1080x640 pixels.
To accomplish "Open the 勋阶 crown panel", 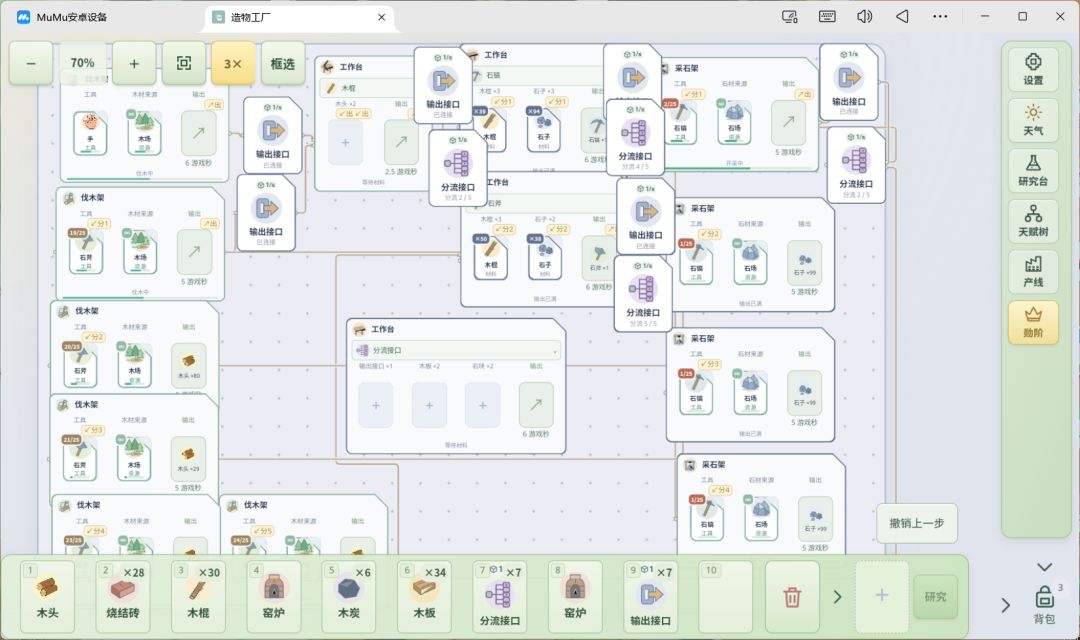I will (x=1032, y=322).
